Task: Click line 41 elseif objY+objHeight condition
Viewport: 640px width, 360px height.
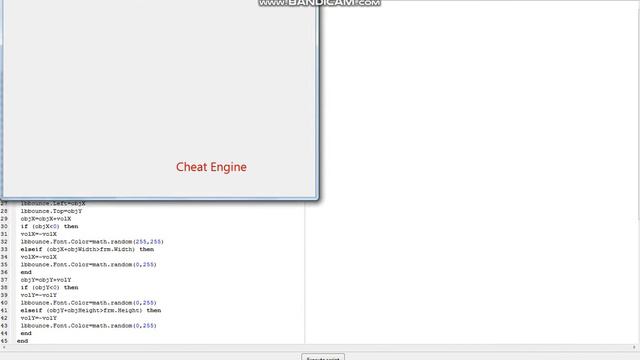Action: pos(91,310)
